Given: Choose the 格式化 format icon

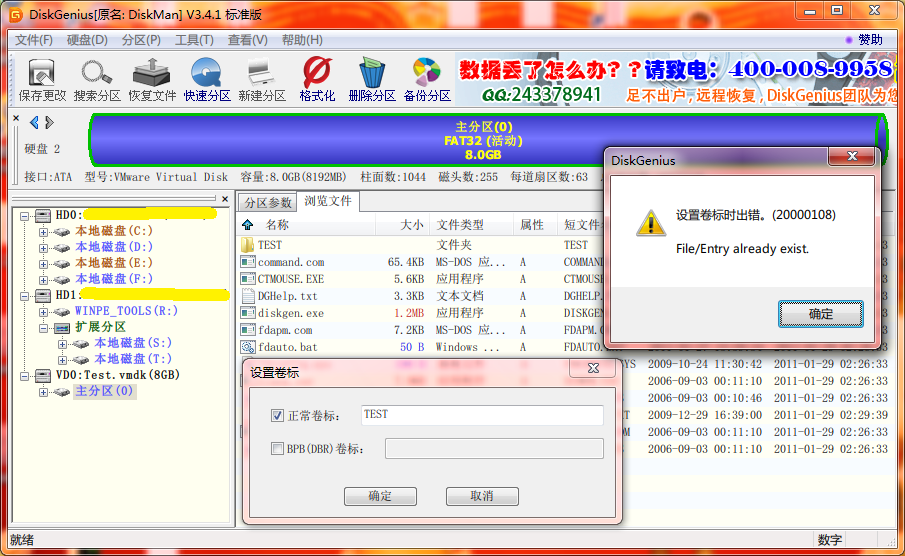Looking at the screenshot, I should click(317, 80).
